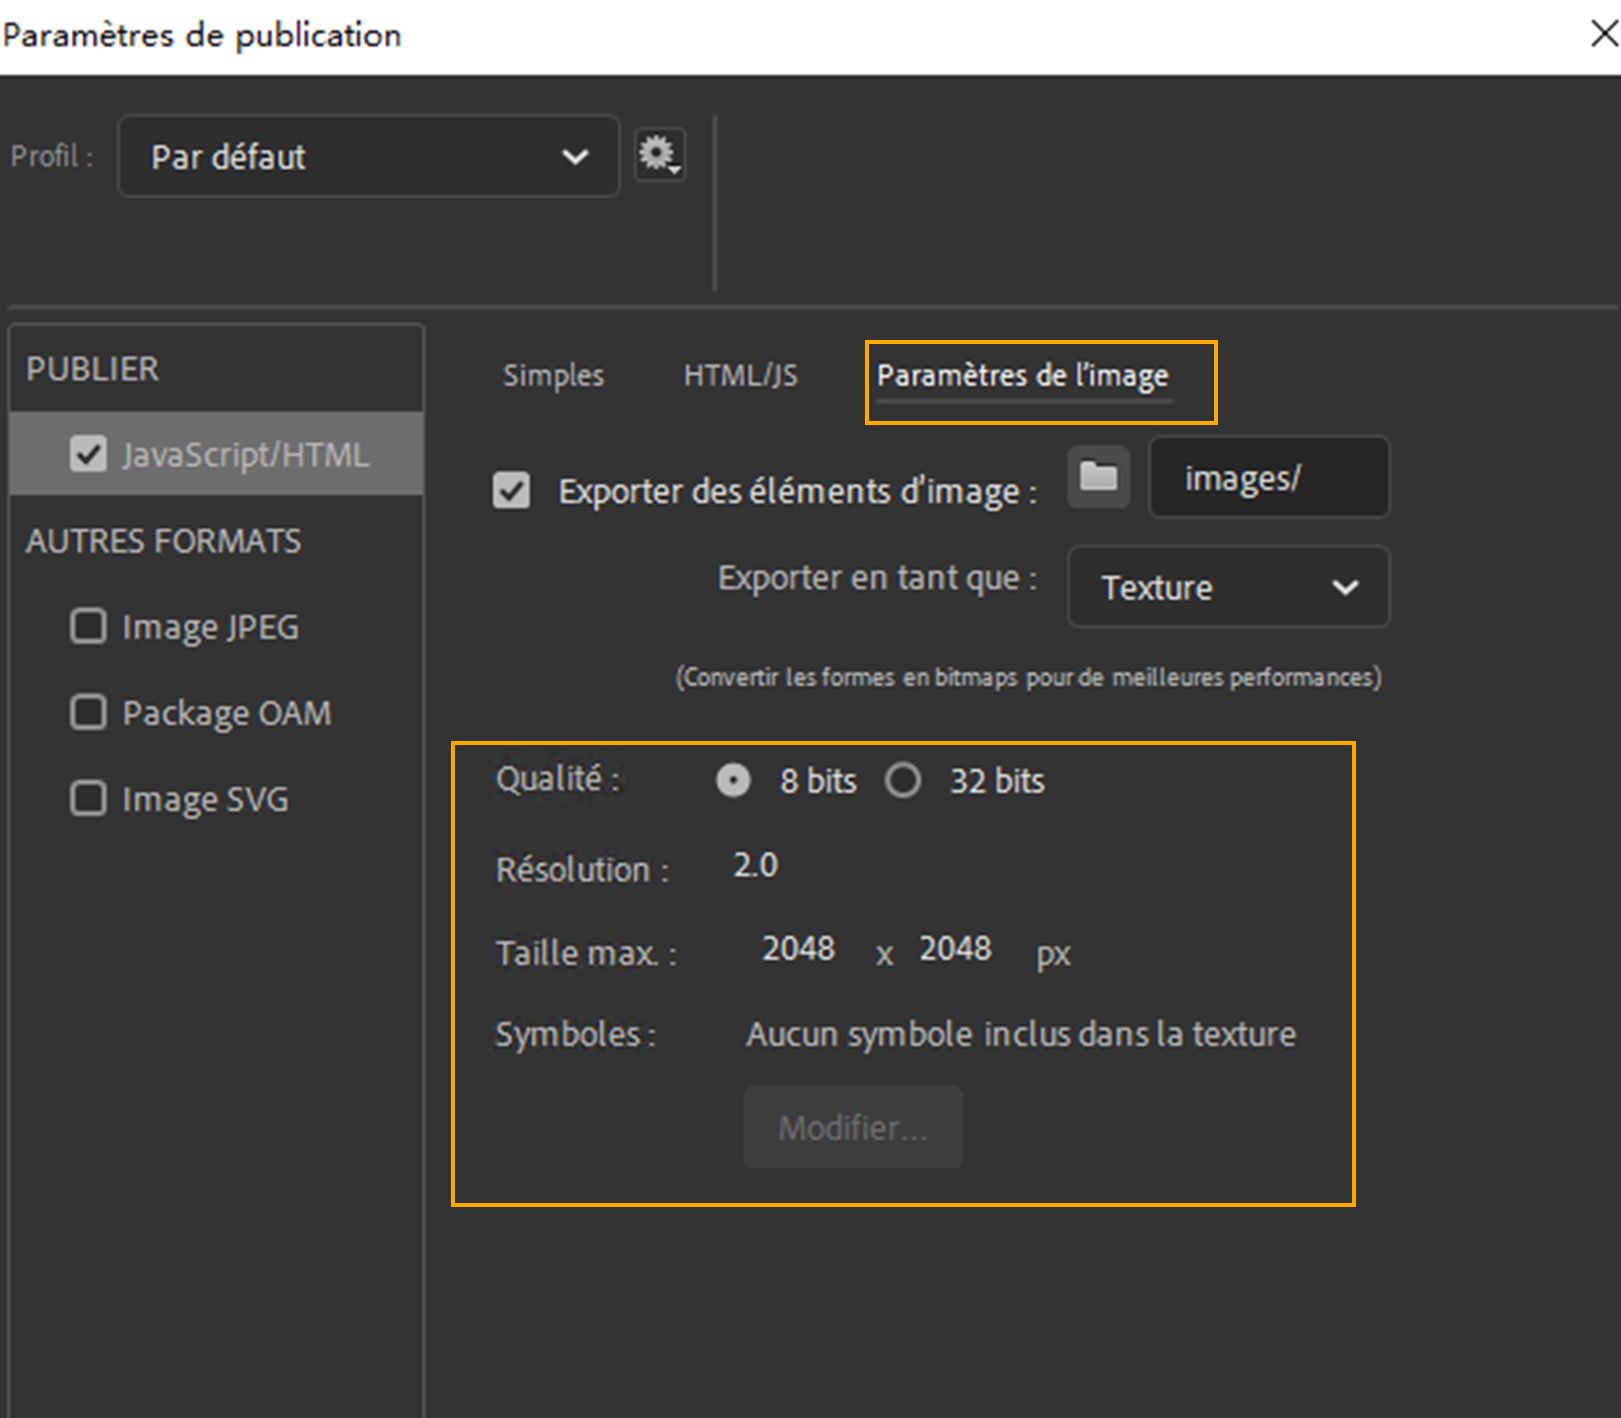Viewport: 1621px width, 1418px height.
Task: Switch to the Simples tab
Action: [x=551, y=375]
